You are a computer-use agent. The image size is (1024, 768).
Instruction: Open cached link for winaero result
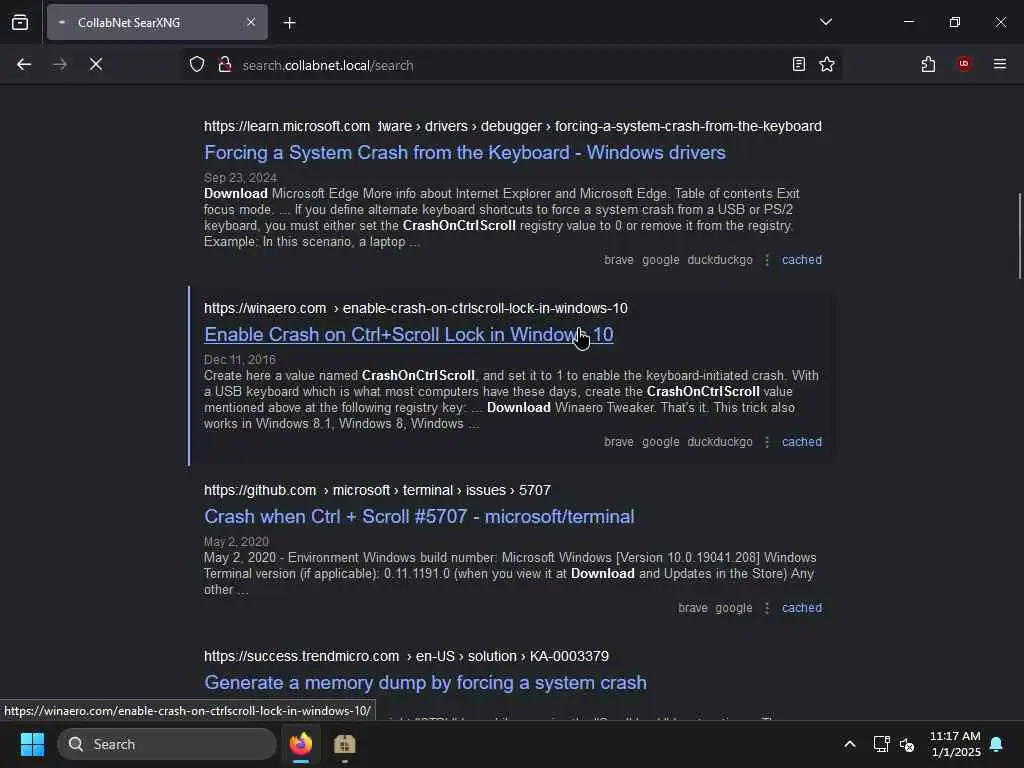click(x=802, y=442)
